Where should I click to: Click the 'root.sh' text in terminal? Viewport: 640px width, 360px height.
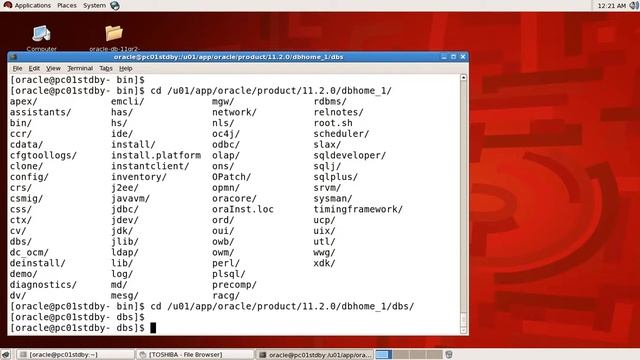333,123
